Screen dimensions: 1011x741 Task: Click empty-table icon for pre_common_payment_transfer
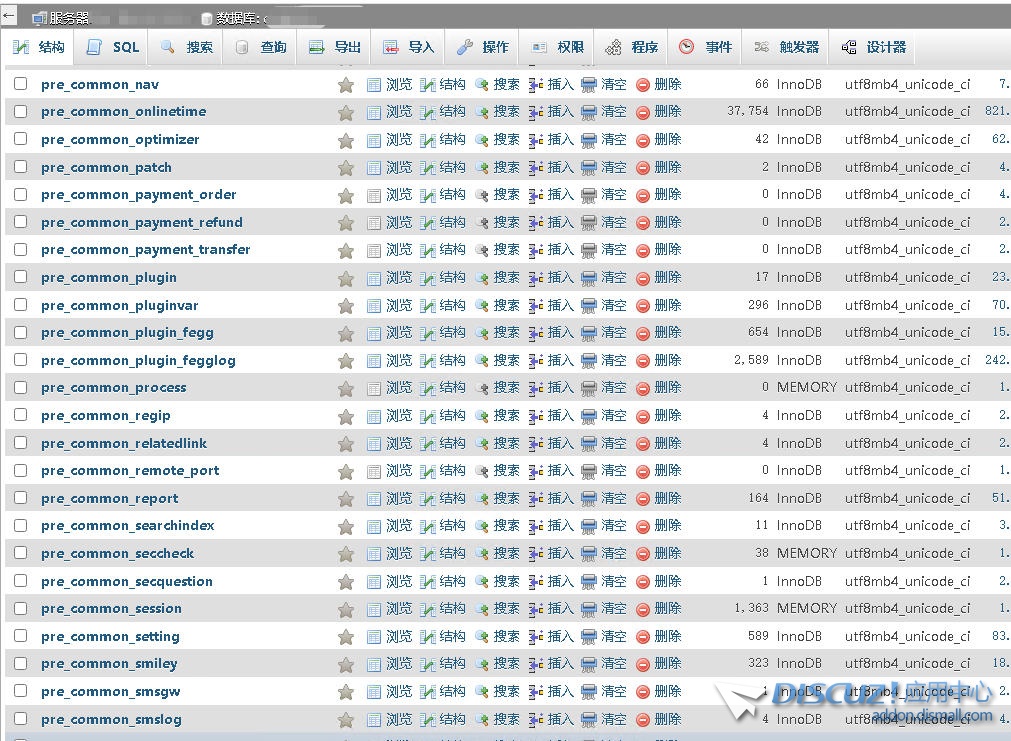pyautogui.click(x=589, y=250)
